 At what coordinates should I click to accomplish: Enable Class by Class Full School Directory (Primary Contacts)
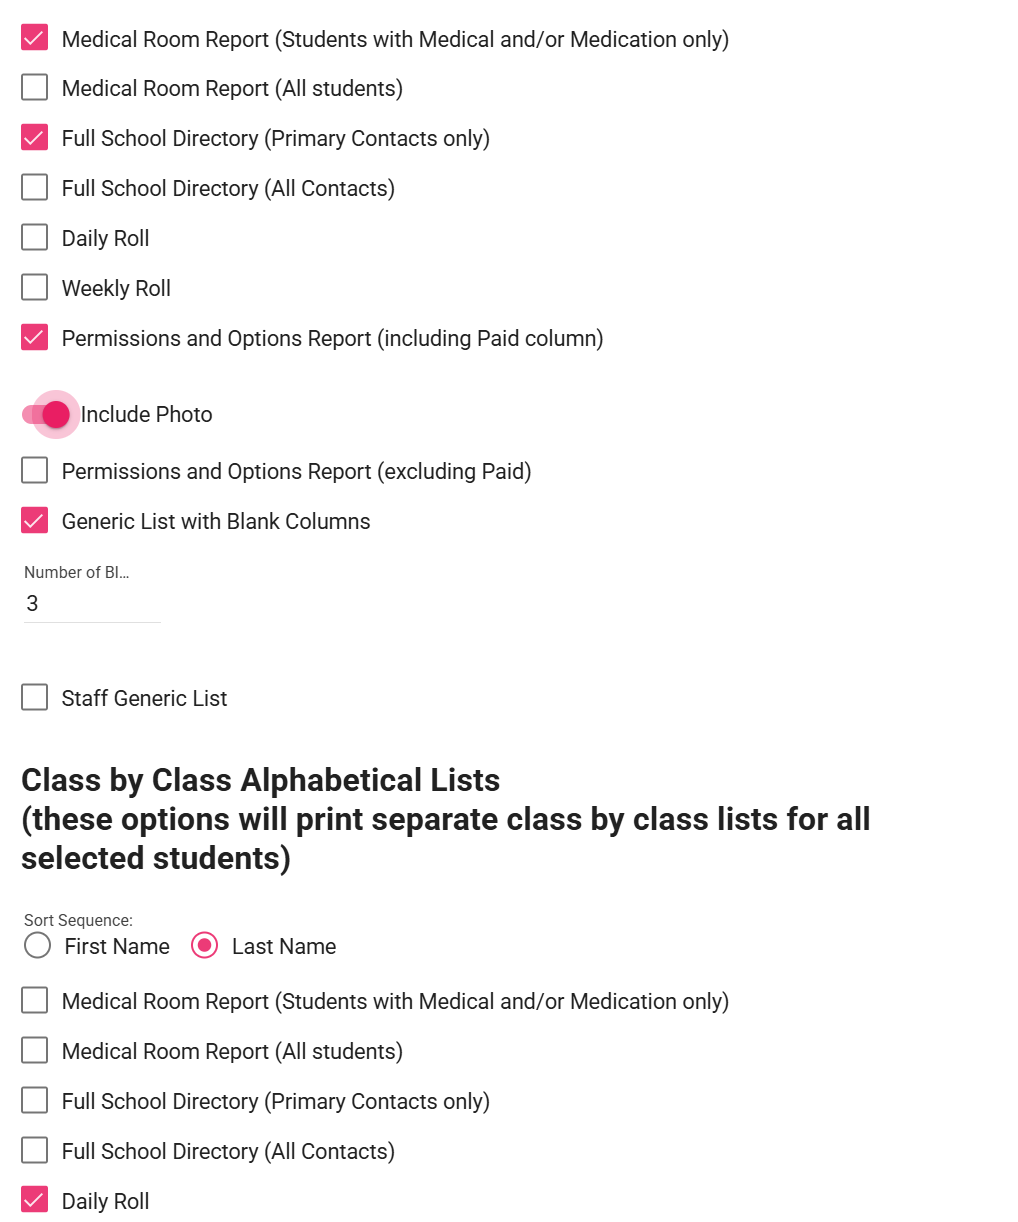[x=35, y=1101]
